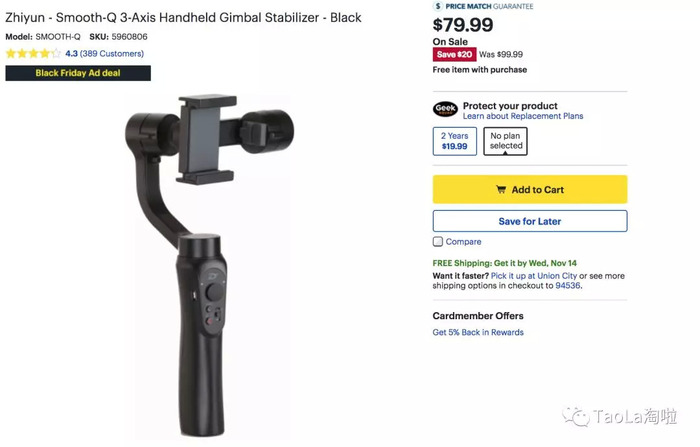Add the gimbal to cart
Image resolution: width=700 pixels, height=447 pixels.
pos(530,189)
